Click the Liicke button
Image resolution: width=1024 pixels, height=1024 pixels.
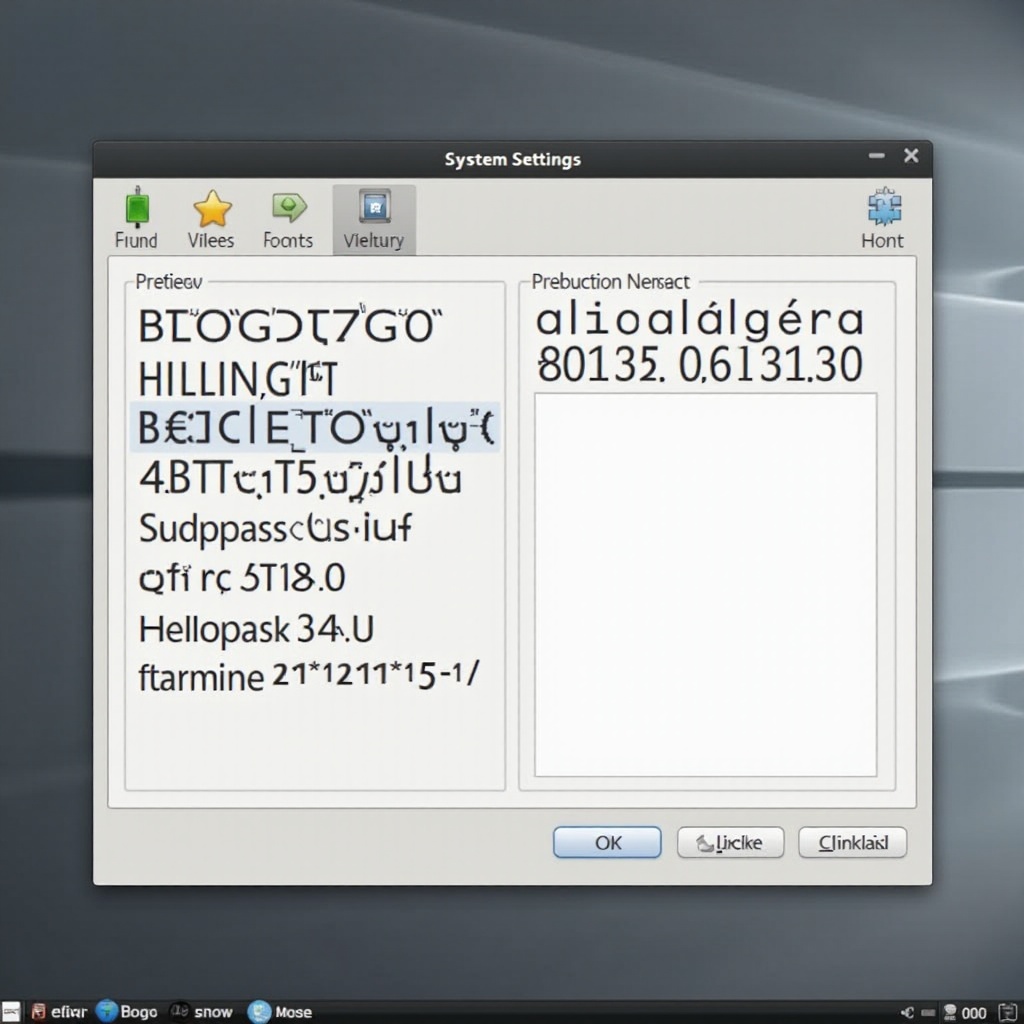tap(730, 842)
